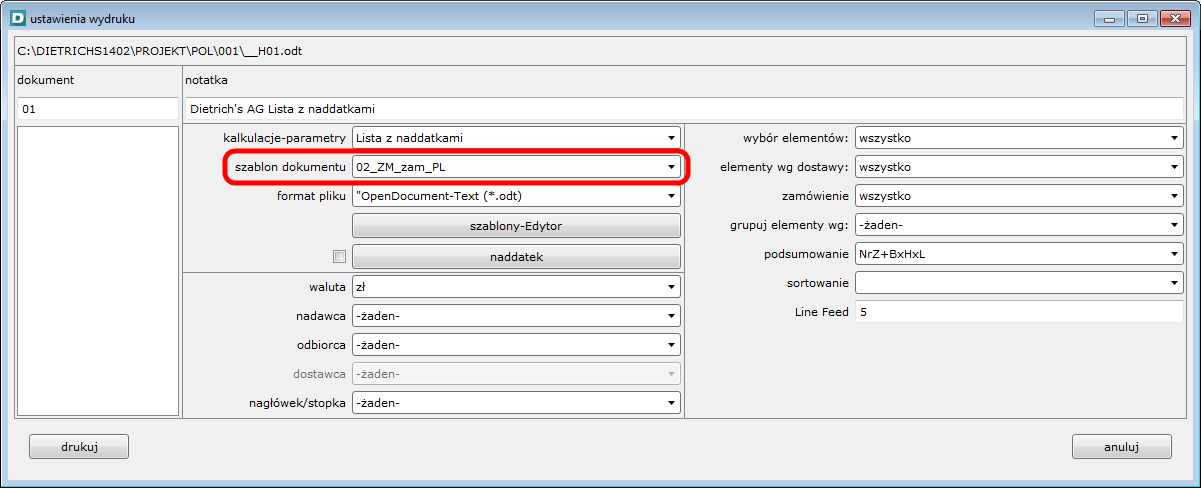Click the drukuj print button
The height and width of the screenshot is (488, 1201).
point(79,446)
